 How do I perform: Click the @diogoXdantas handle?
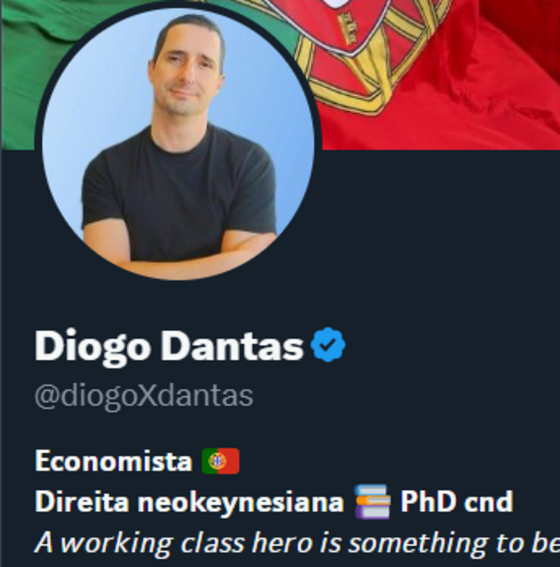point(144,397)
